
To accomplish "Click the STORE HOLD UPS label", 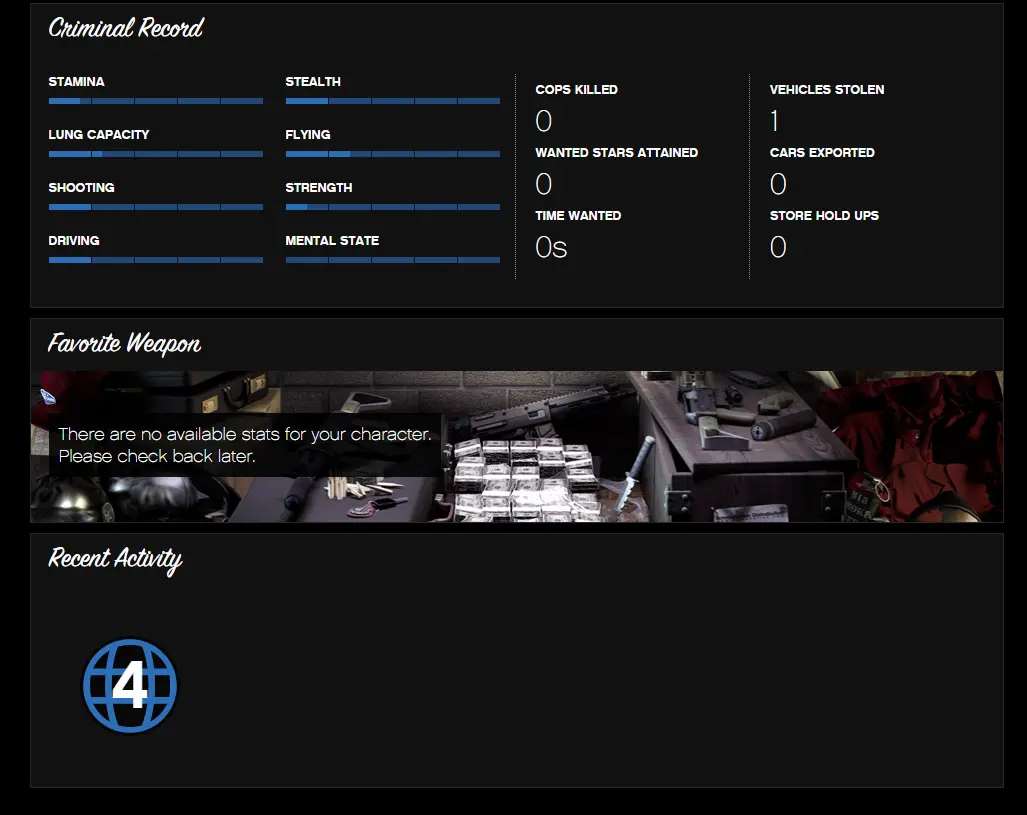I will [x=824, y=216].
